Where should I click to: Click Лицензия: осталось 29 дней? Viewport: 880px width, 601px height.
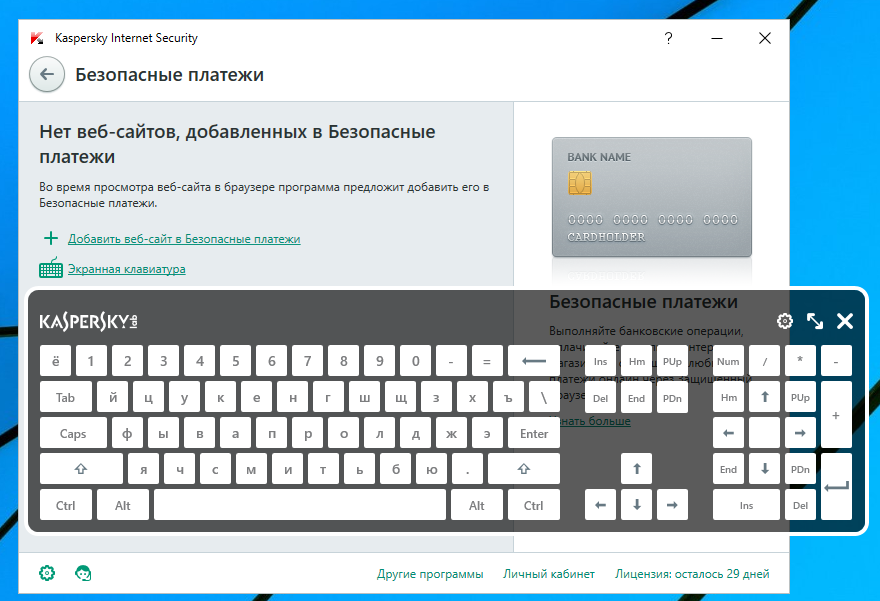pyautogui.click(x=692, y=574)
